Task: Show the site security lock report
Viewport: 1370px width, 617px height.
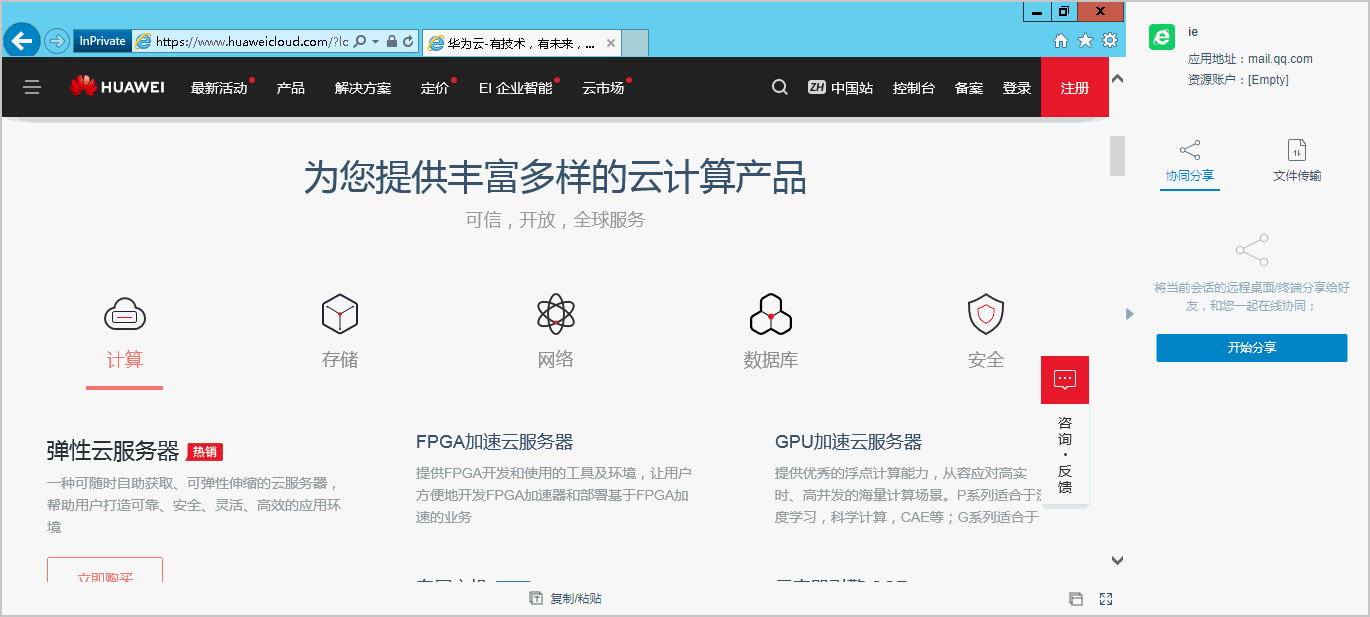Action: pos(392,42)
